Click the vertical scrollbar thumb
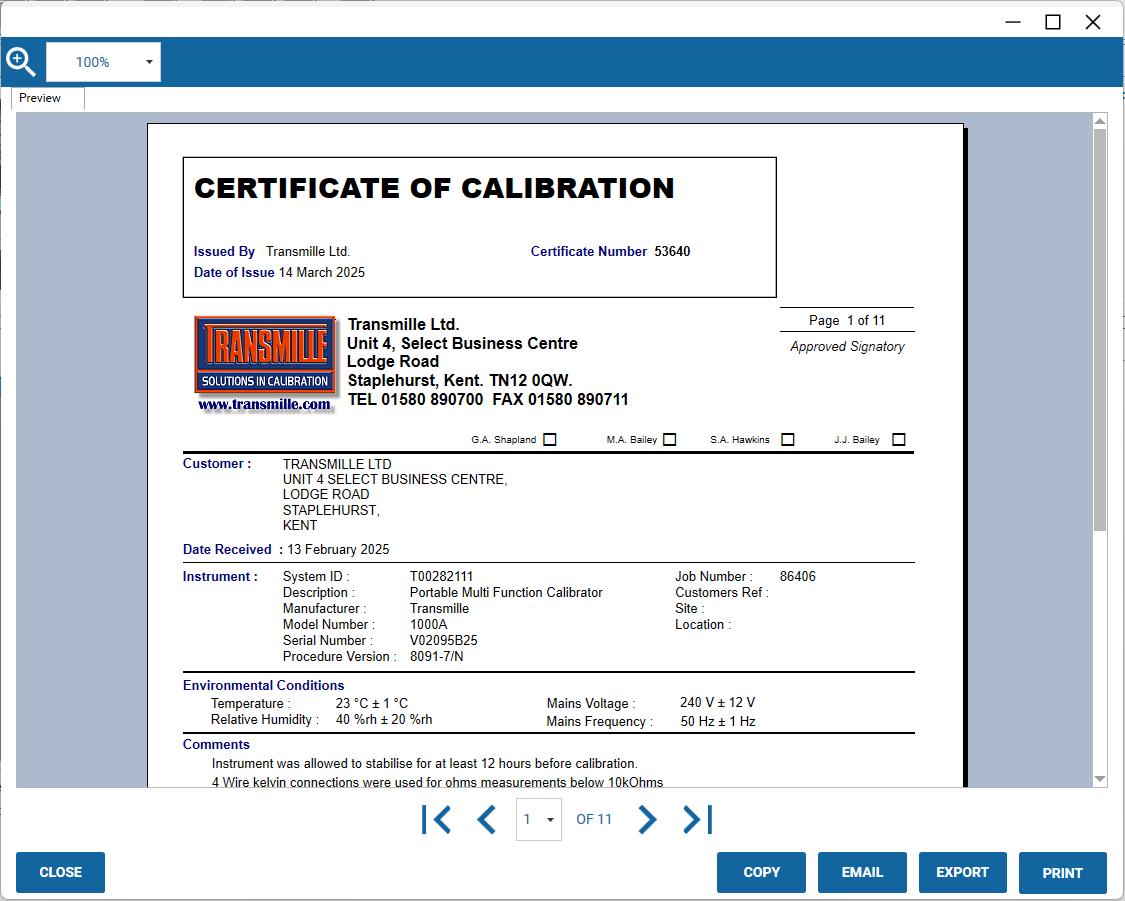 tap(1100, 330)
